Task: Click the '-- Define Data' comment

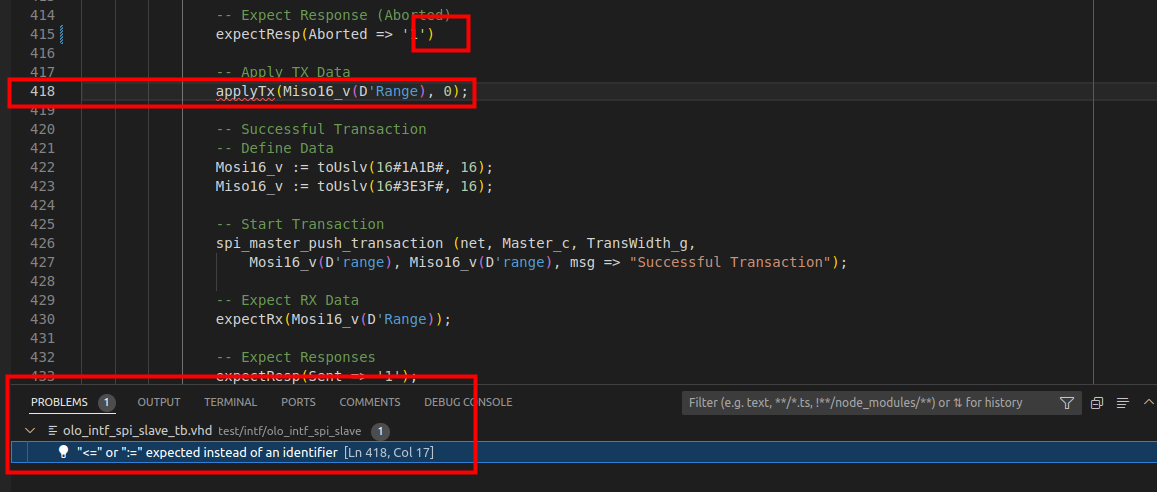Action: (274, 148)
